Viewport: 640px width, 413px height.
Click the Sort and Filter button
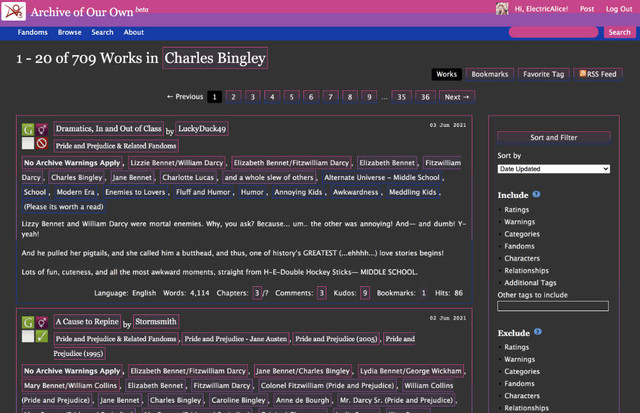coord(553,138)
